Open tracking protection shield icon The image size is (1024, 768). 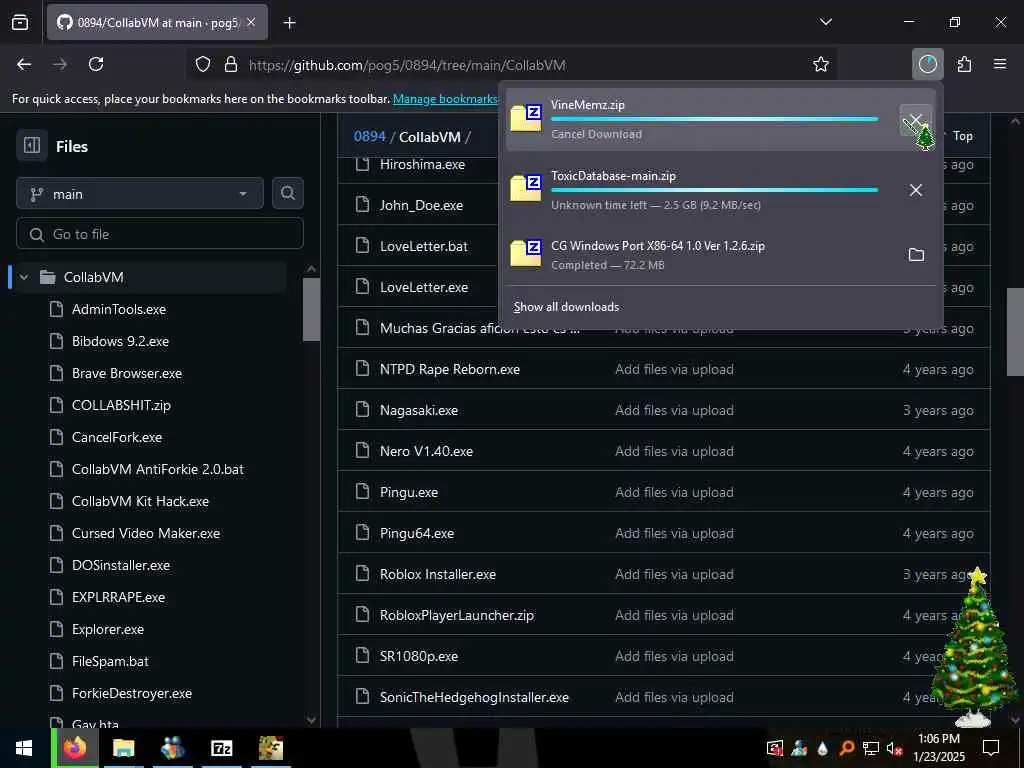click(203, 64)
